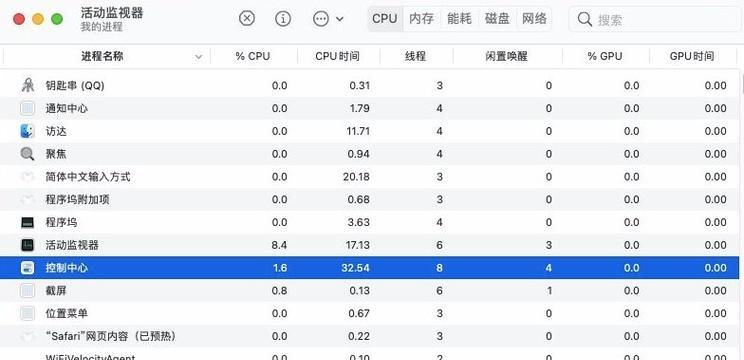Open the process info (i) icon
This screenshot has width=744, height=360.
pyautogui.click(x=283, y=18)
